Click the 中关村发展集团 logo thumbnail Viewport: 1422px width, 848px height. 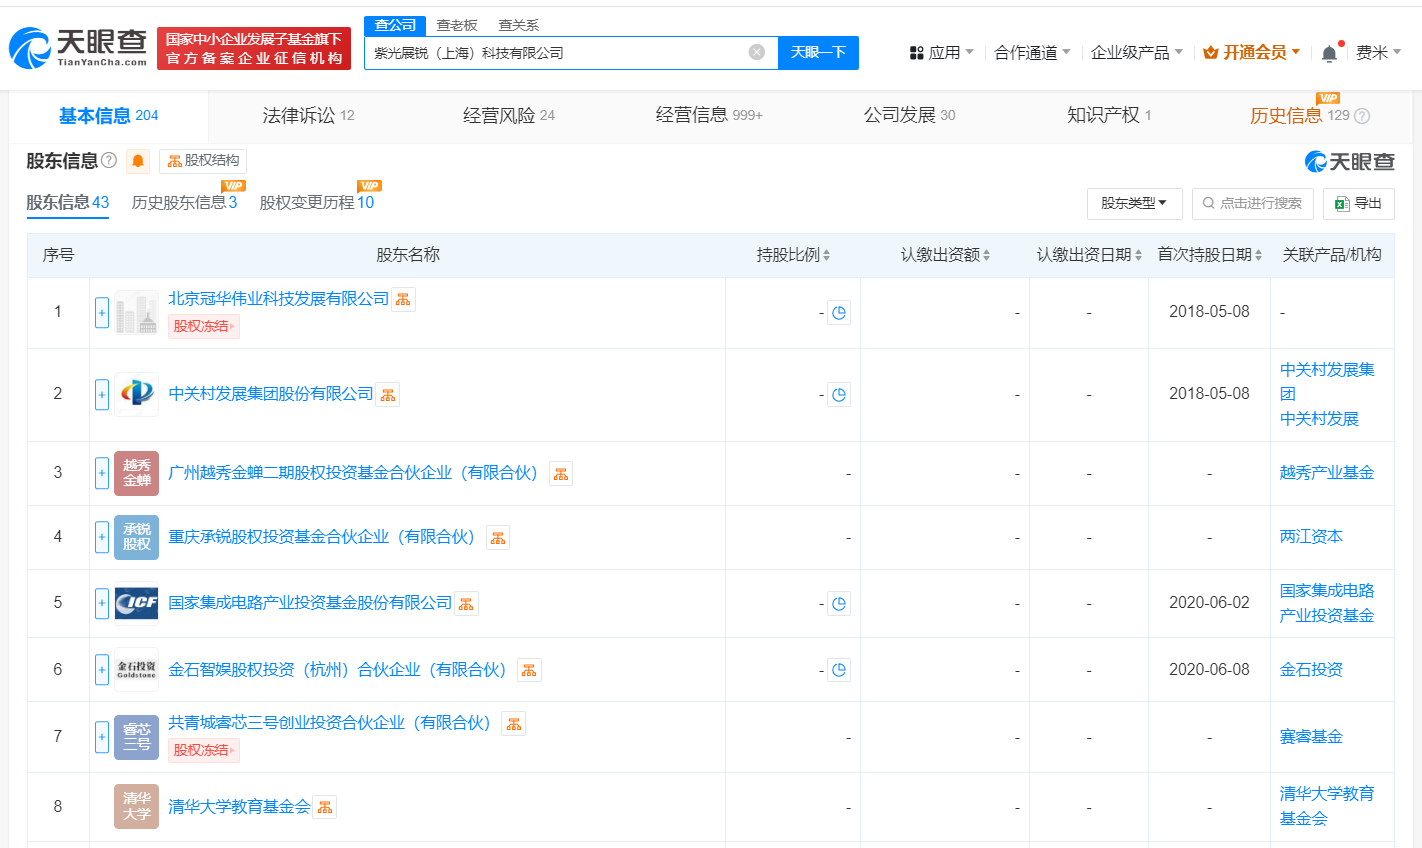click(x=136, y=395)
